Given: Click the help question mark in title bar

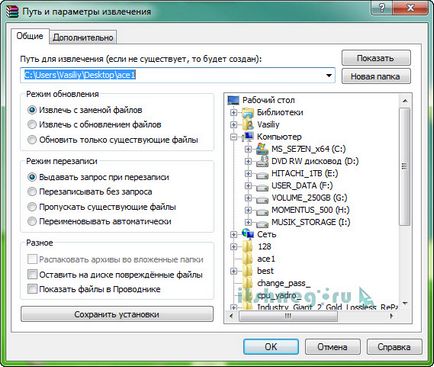Looking at the screenshot, I should 382,8.
